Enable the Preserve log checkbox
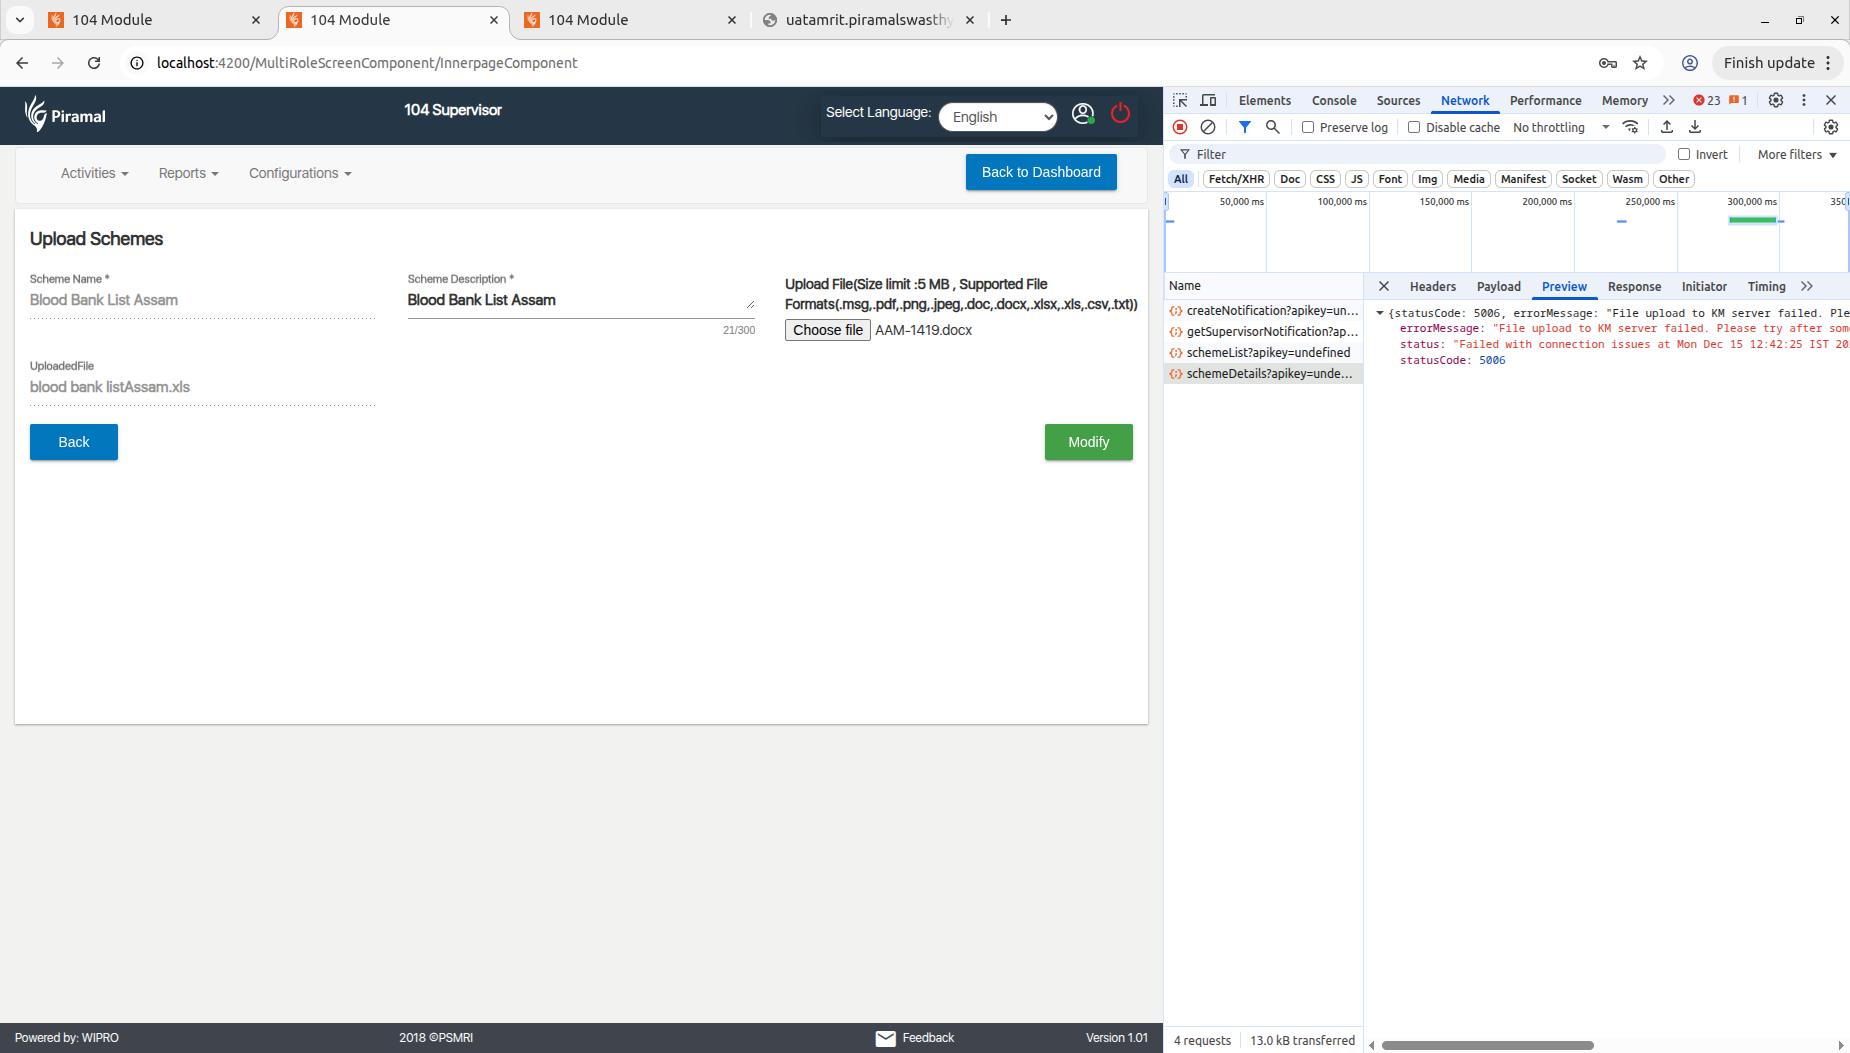The image size is (1850, 1053). click(x=1308, y=127)
